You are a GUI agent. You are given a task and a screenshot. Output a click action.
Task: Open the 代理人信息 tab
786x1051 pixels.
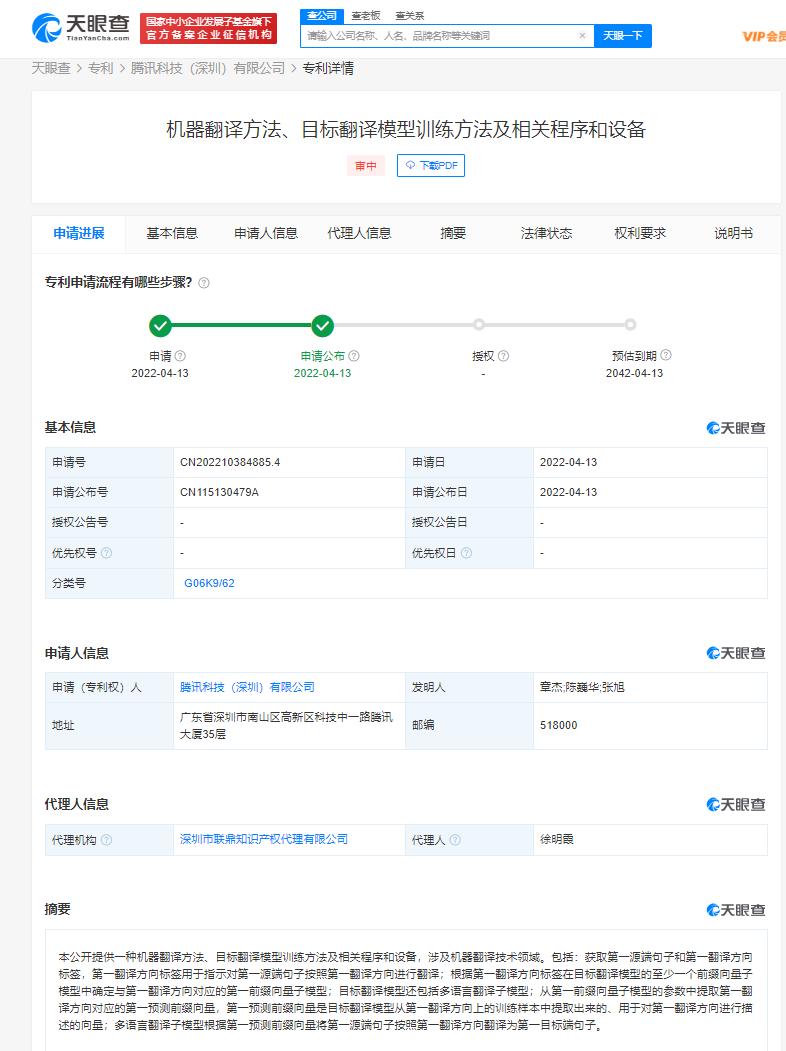coord(359,233)
